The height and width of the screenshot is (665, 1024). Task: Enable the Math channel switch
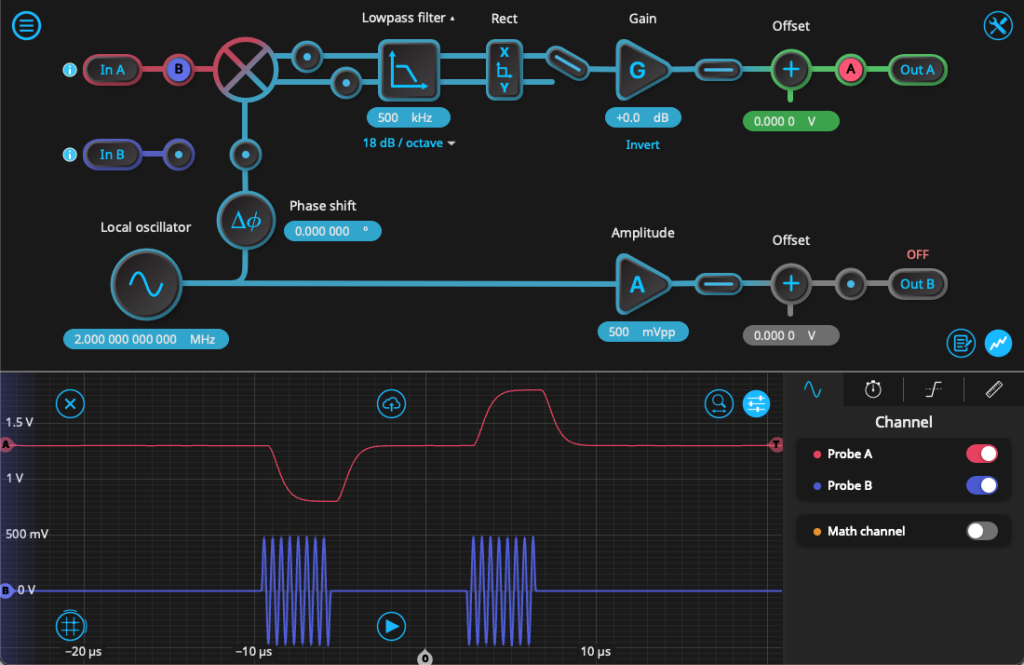(x=982, y=531)
